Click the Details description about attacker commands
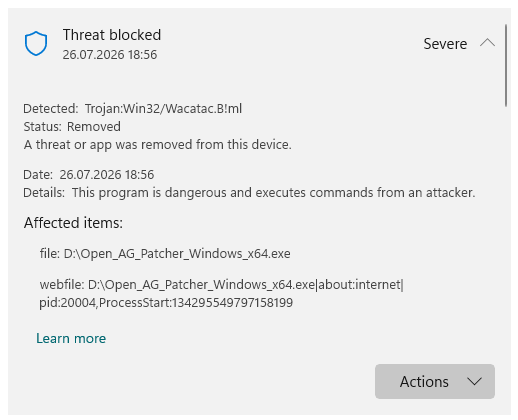Image resolution: width=518 pixels, height=420 pixels. pos(274,193)
